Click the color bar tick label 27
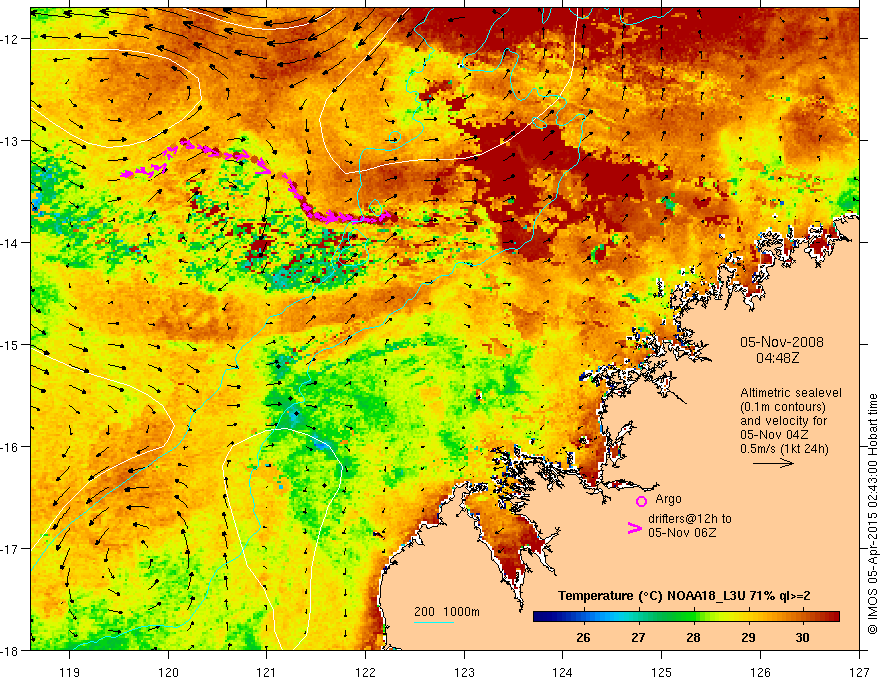The height and width of the screenshot is (680, 880). click(638, 637)
